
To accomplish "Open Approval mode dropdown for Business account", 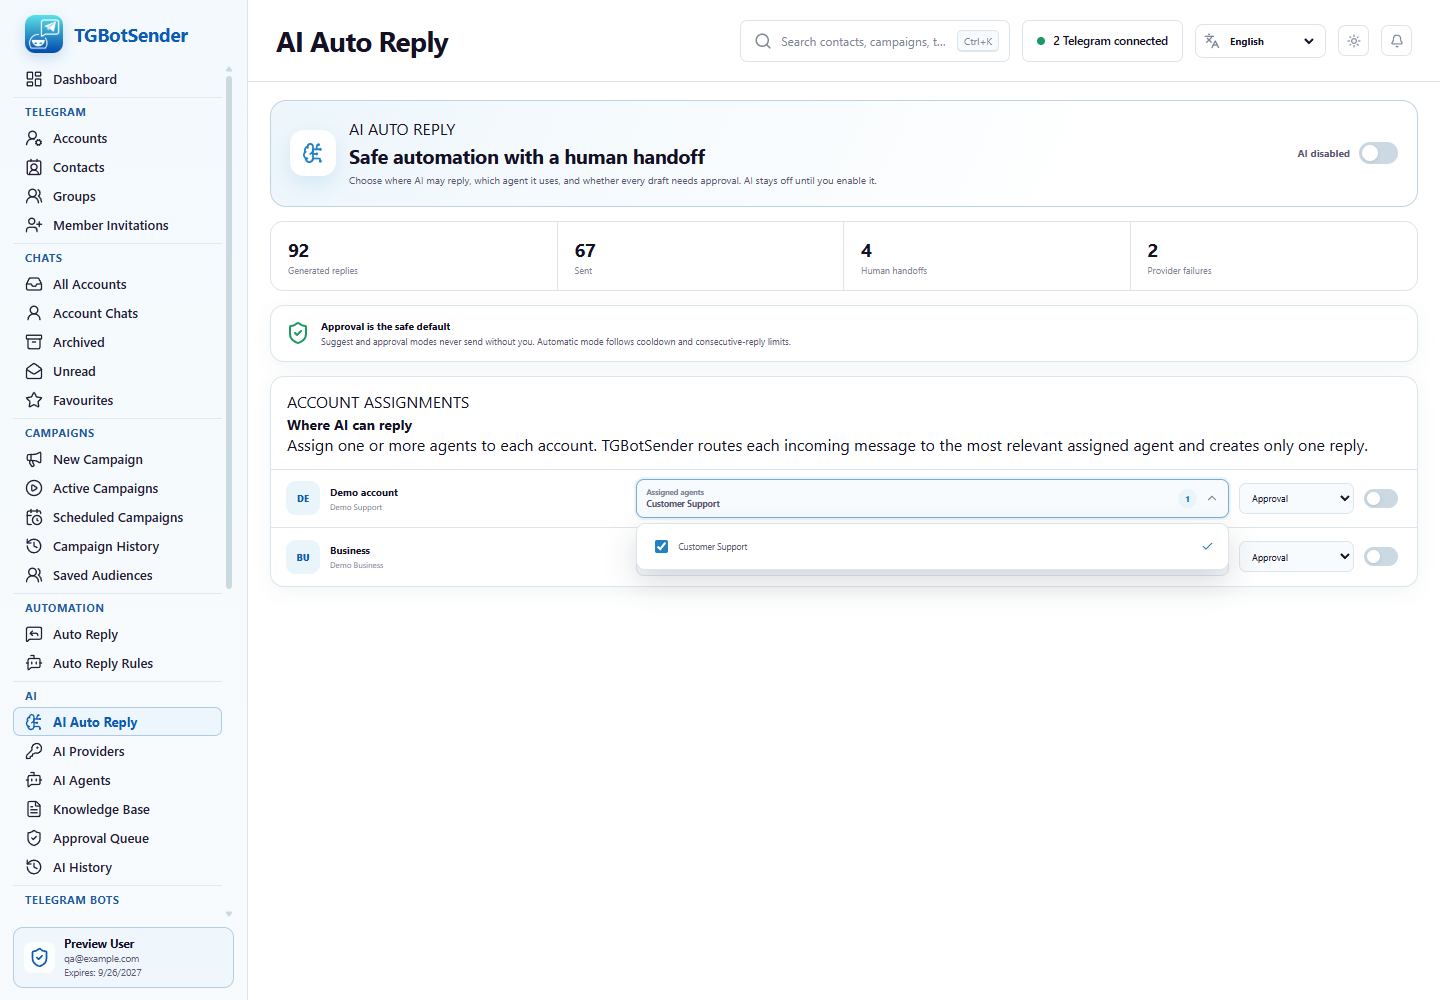I will coord(1296,557).
